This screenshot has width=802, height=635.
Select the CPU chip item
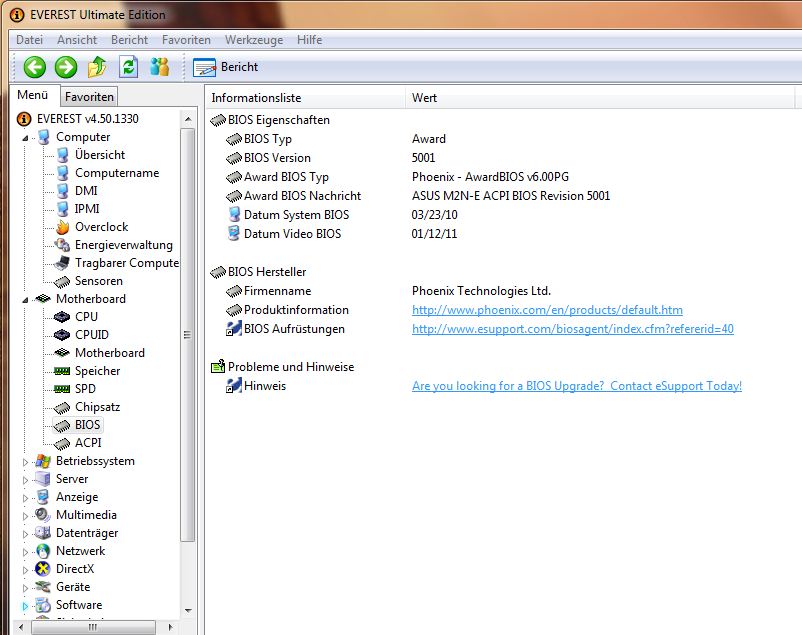click(86, 317)
